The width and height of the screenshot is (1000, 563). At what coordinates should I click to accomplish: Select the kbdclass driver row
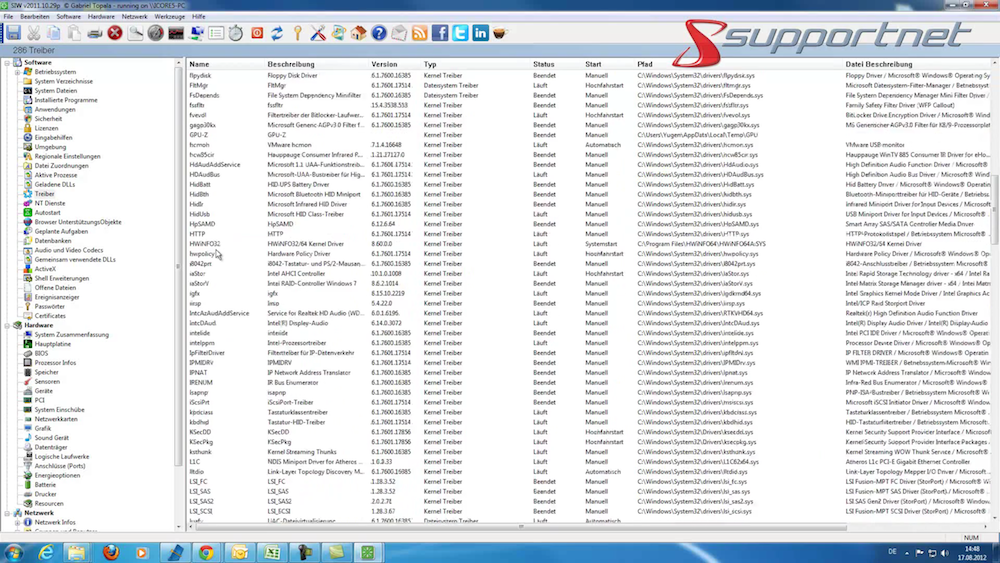coord(589,412)
